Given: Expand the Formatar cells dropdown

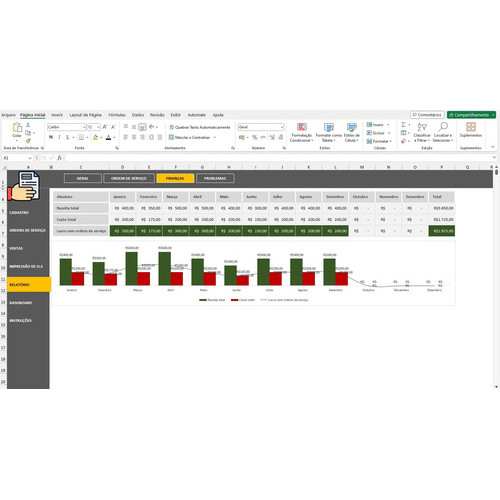Looking at the screenshot, I should click(390, 141).
